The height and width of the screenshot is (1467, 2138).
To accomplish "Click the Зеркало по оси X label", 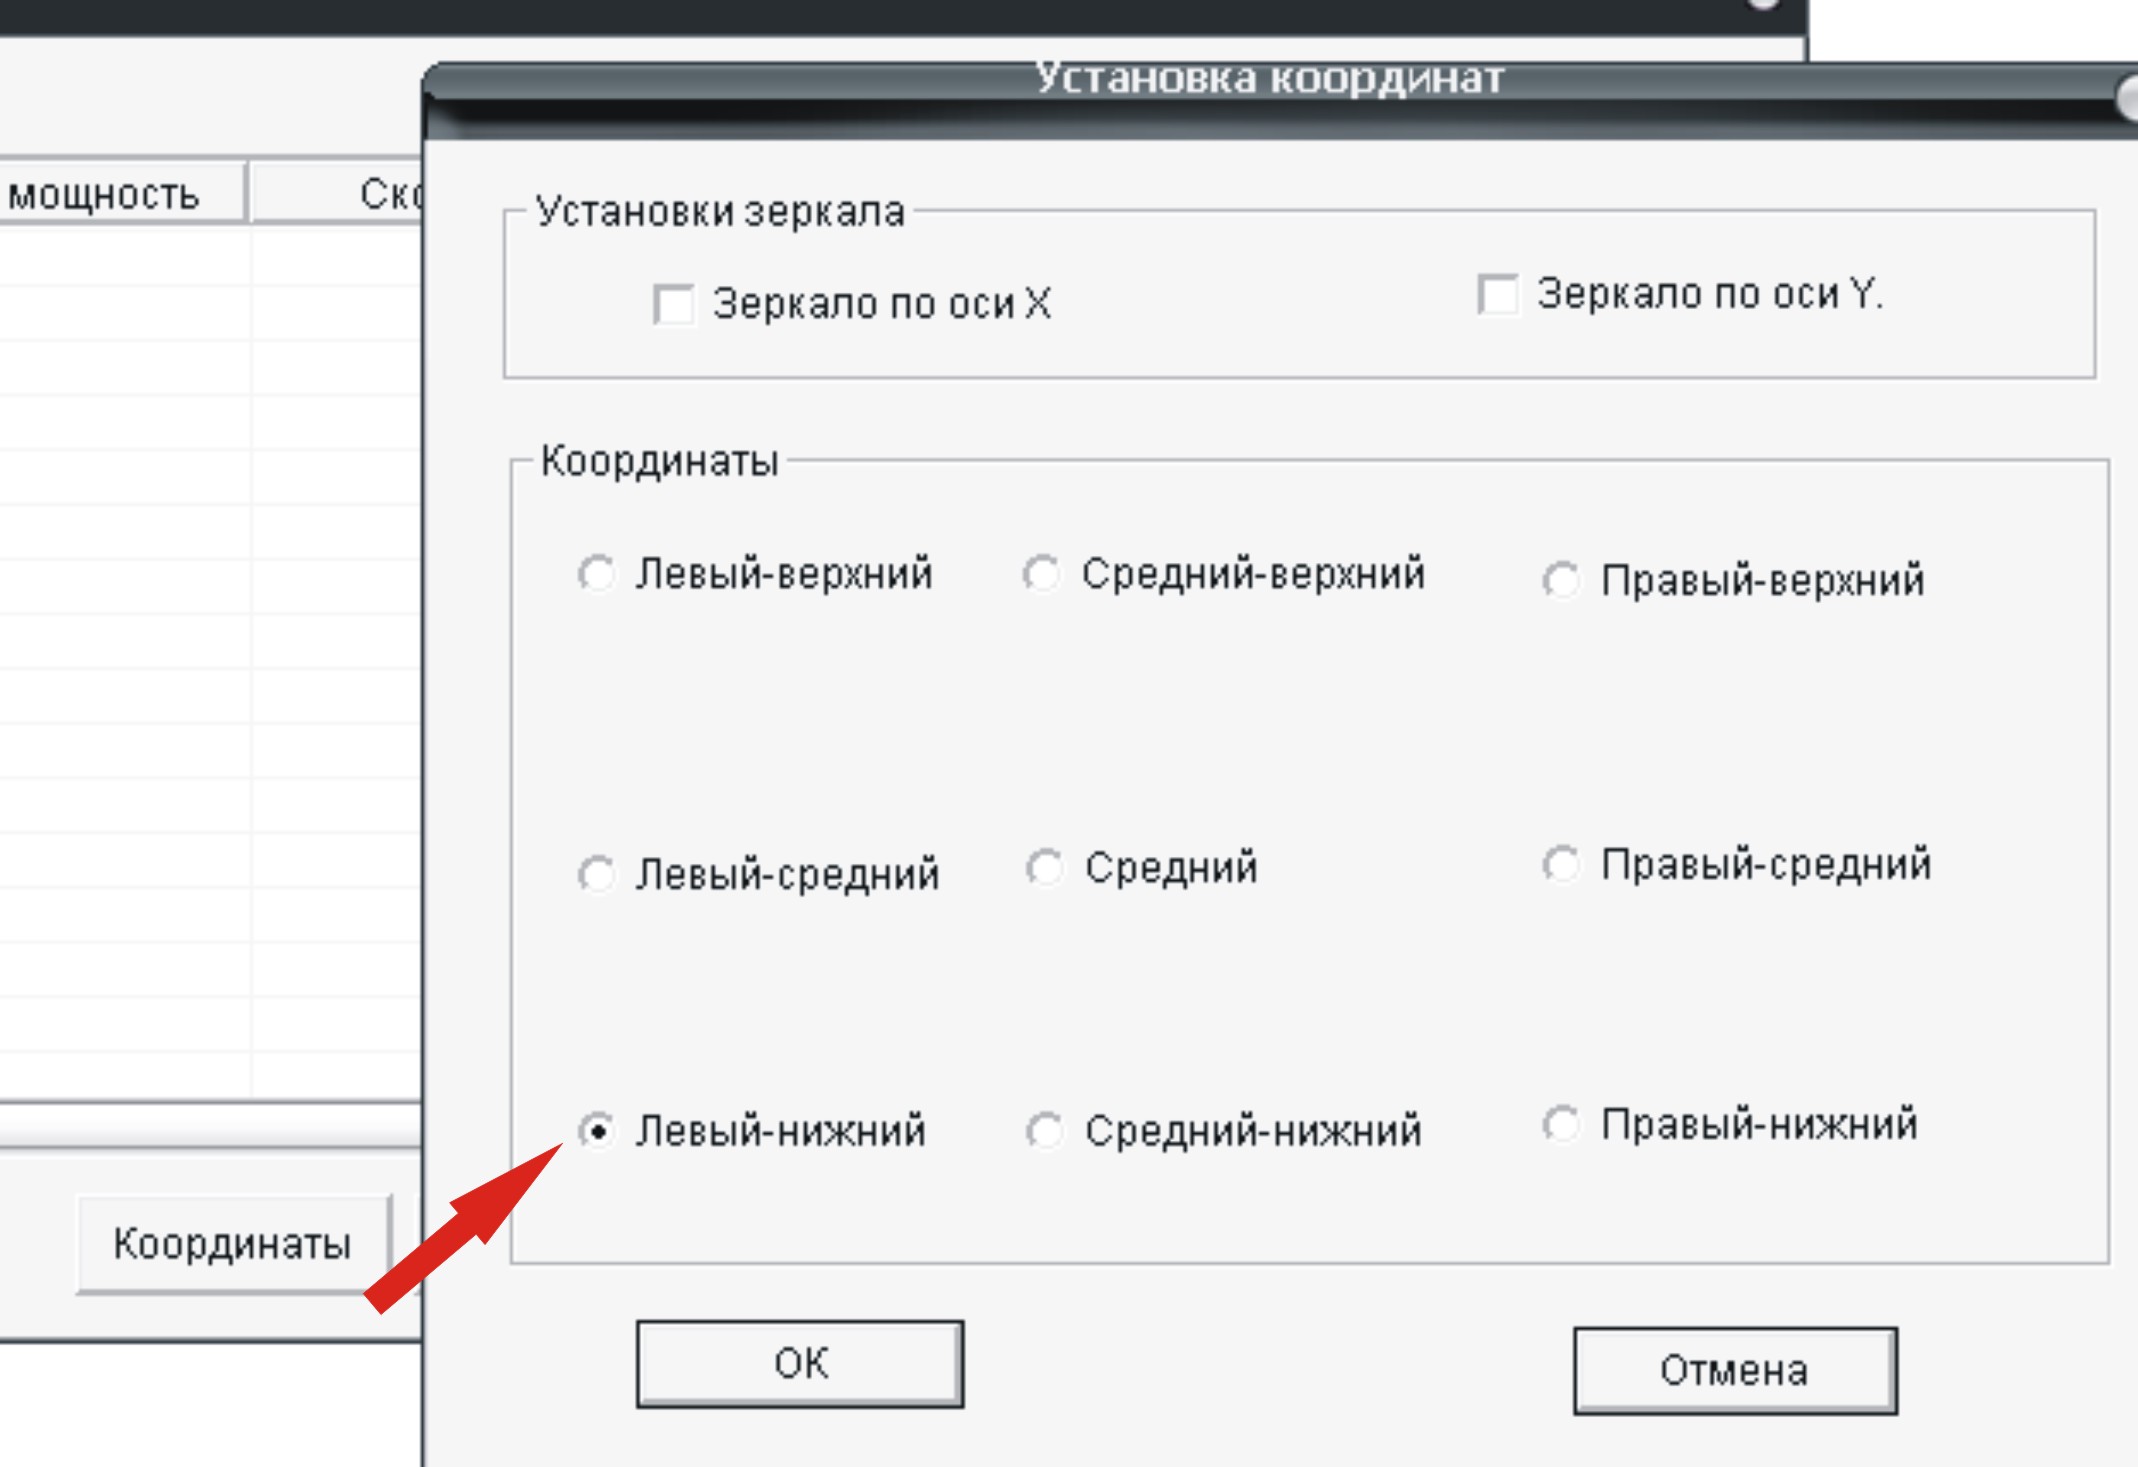I will pos(881,304).
